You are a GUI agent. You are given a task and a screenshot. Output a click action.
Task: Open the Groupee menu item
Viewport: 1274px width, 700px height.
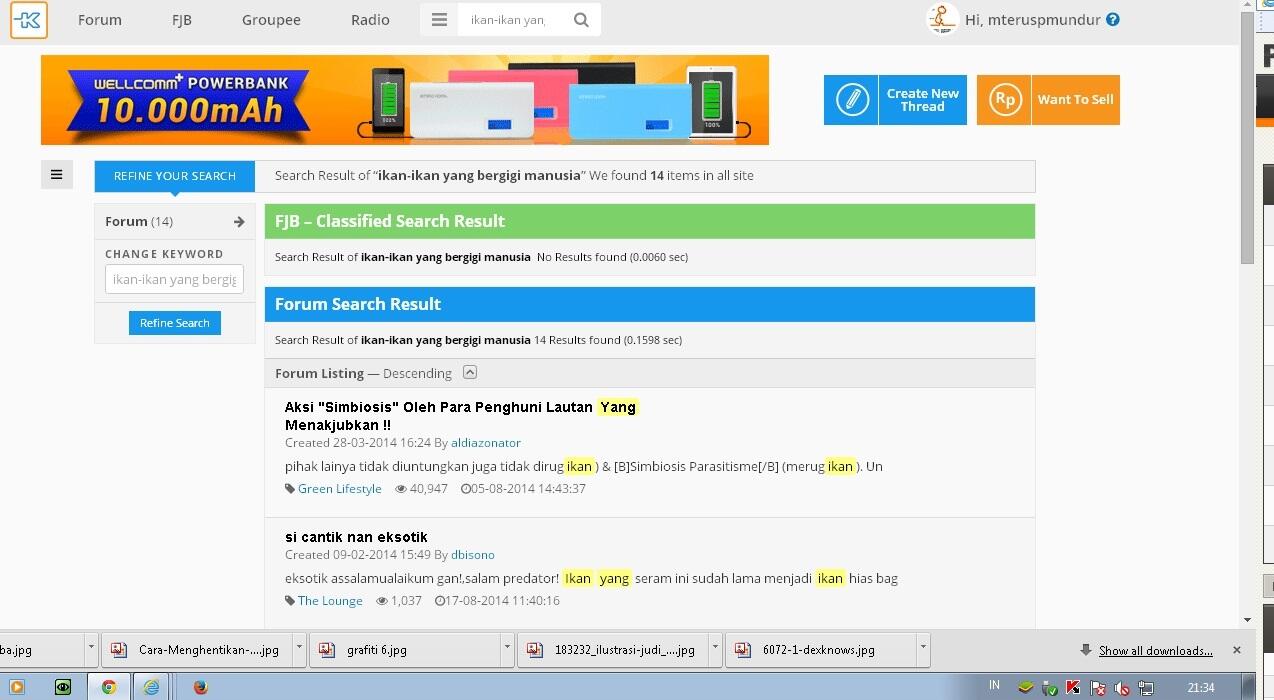coord(271,20)
